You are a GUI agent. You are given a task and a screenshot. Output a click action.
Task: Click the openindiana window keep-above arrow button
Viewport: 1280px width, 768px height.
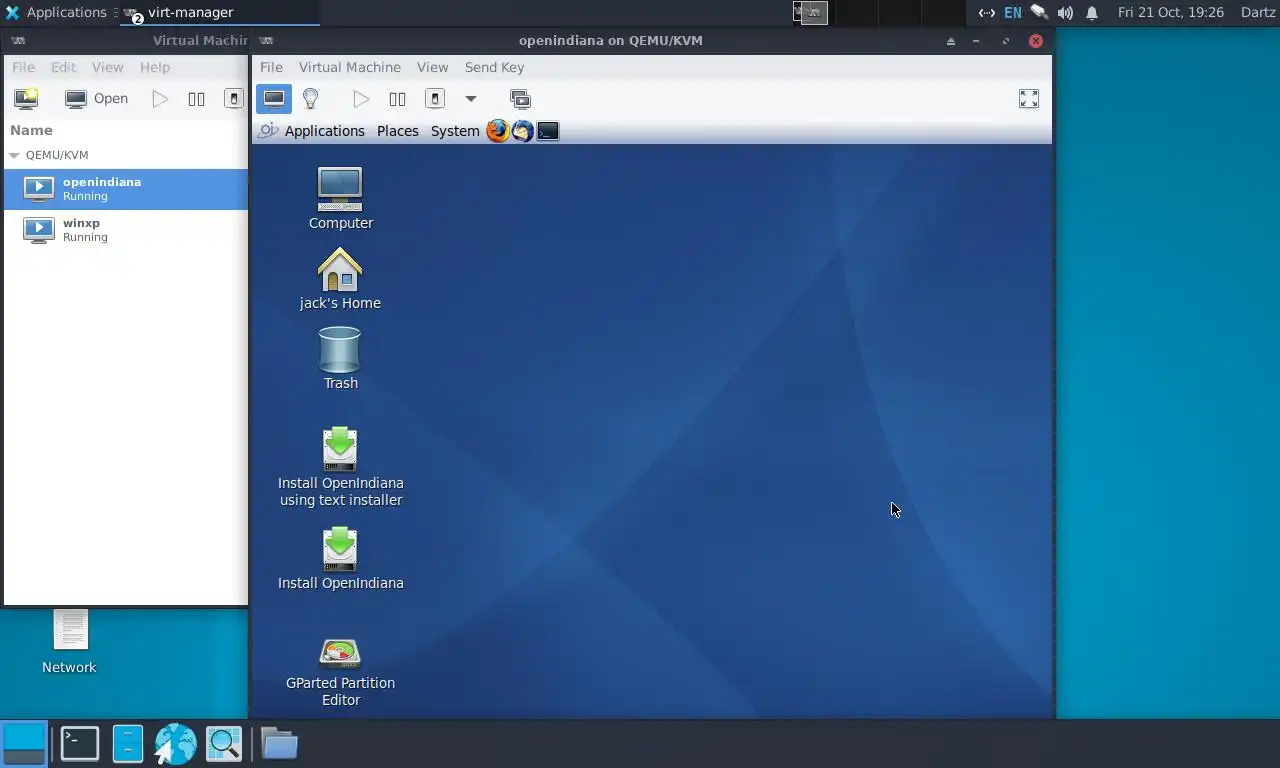tap(951, 41)
